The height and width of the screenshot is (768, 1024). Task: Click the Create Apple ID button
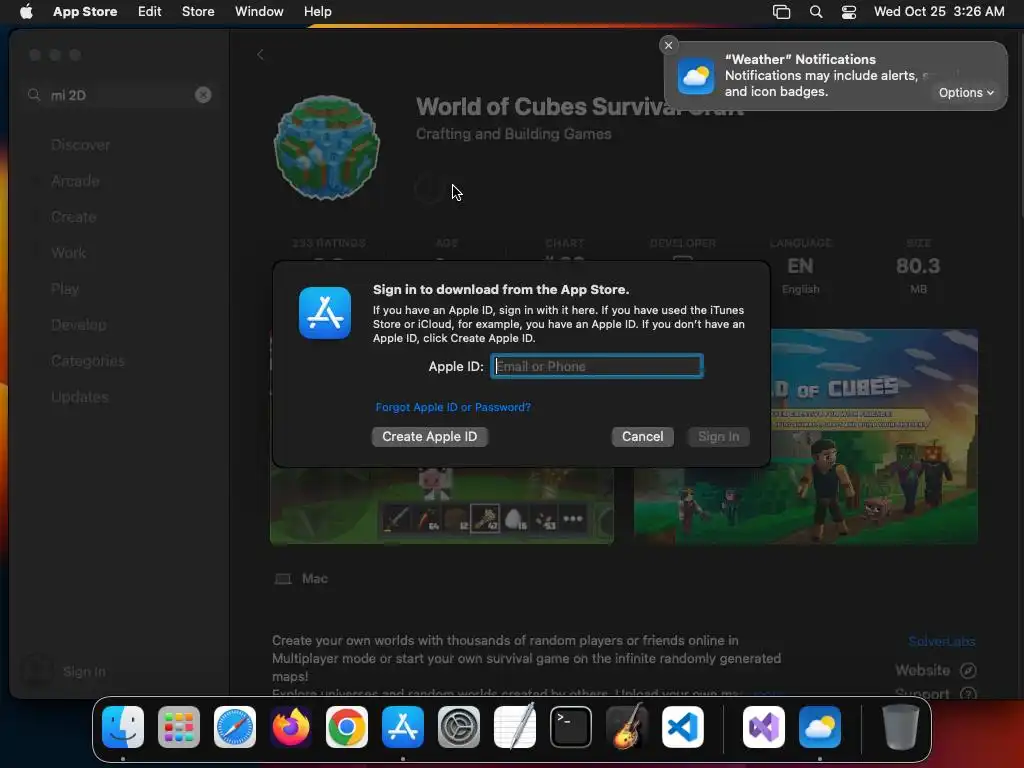tap(429, 436)
